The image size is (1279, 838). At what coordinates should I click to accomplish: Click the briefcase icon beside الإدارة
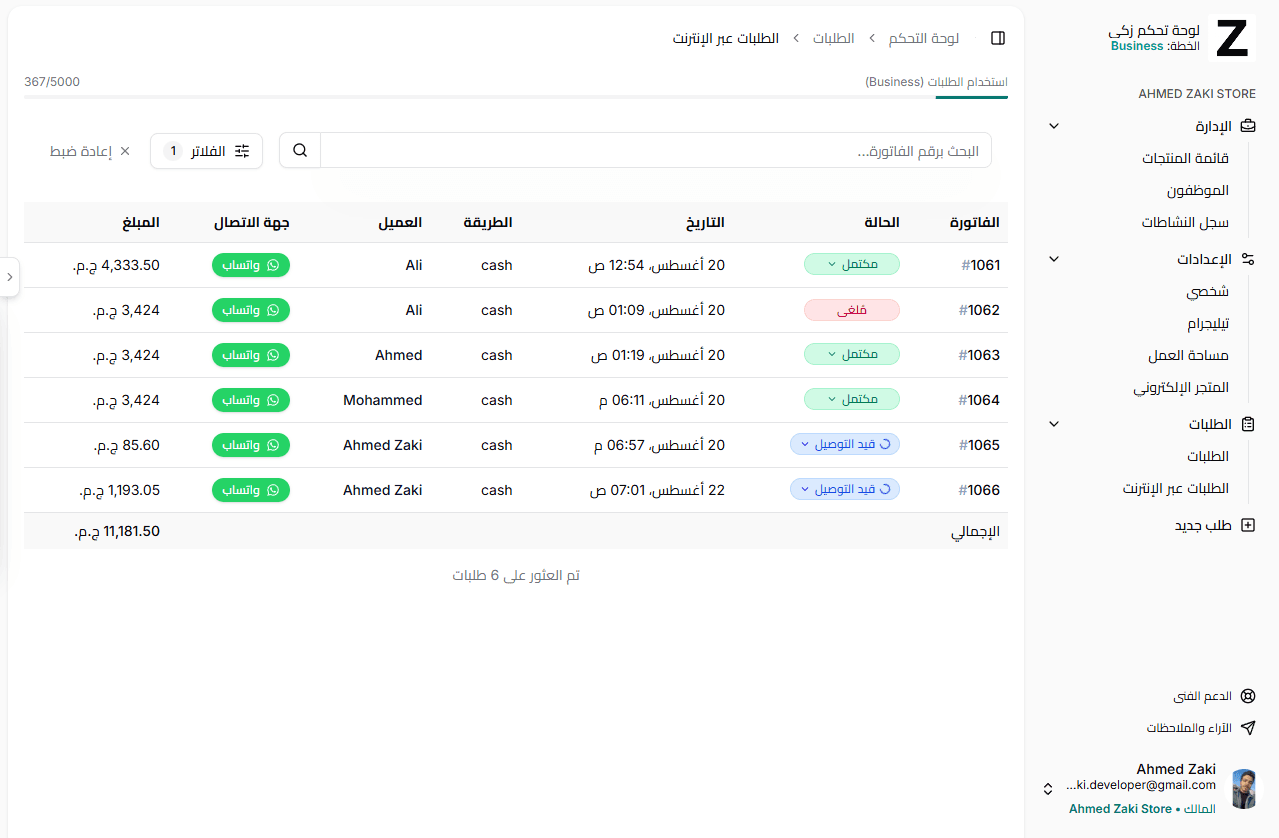(x=1247, y=126)
